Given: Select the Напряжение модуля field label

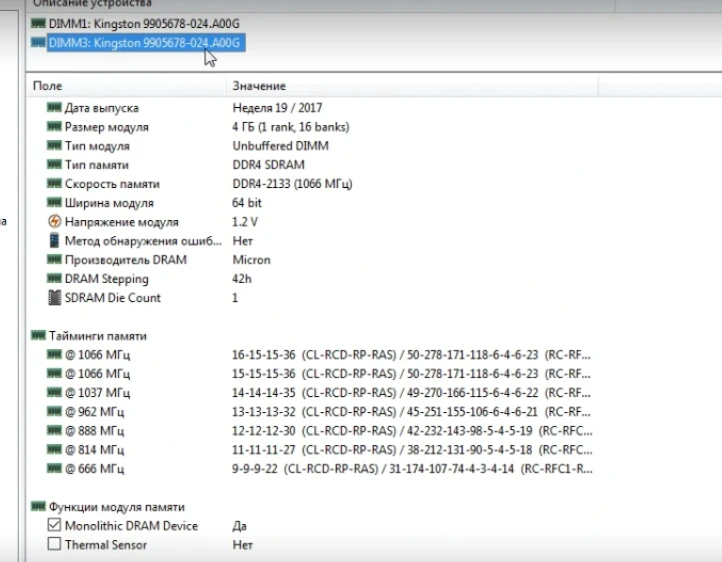Looking at the screenshot, I should tap(122, 222).
